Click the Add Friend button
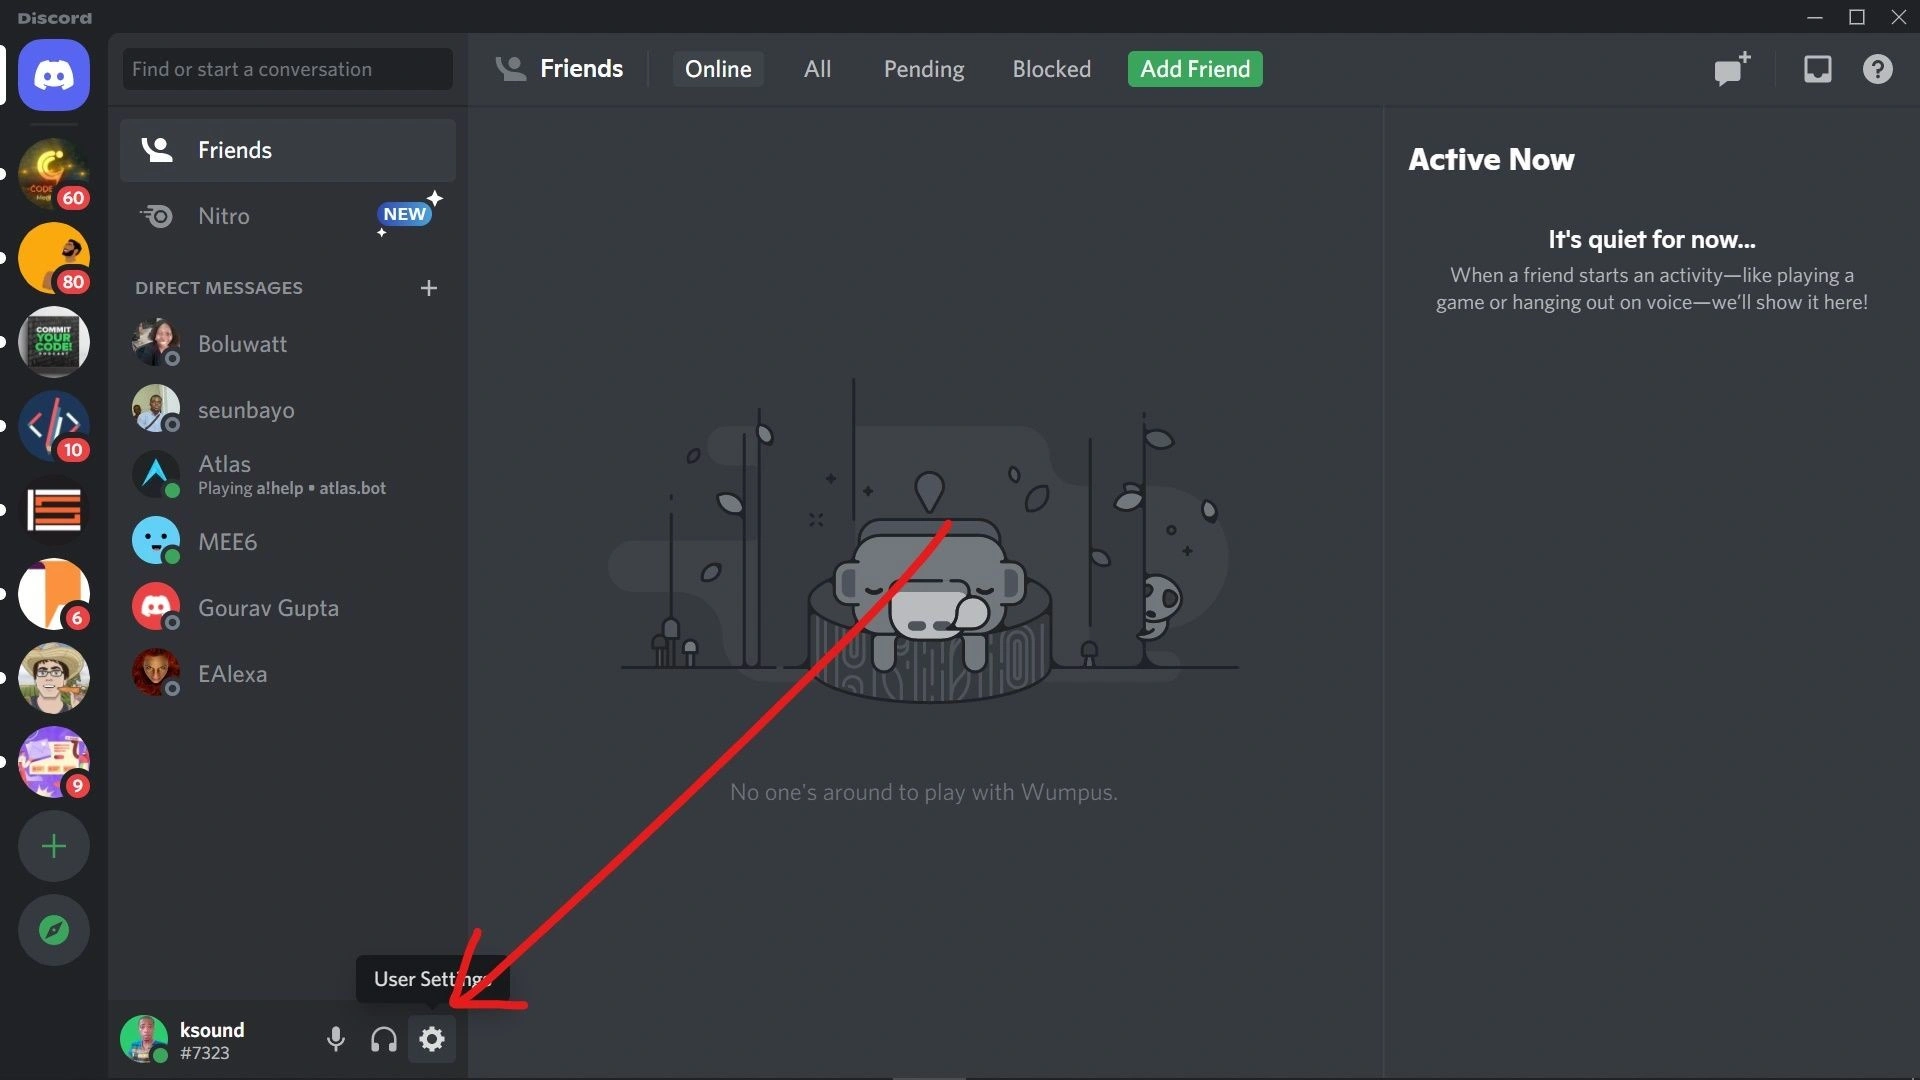This screenshot has width=1920, height=1080. [x=1195, y=69]
